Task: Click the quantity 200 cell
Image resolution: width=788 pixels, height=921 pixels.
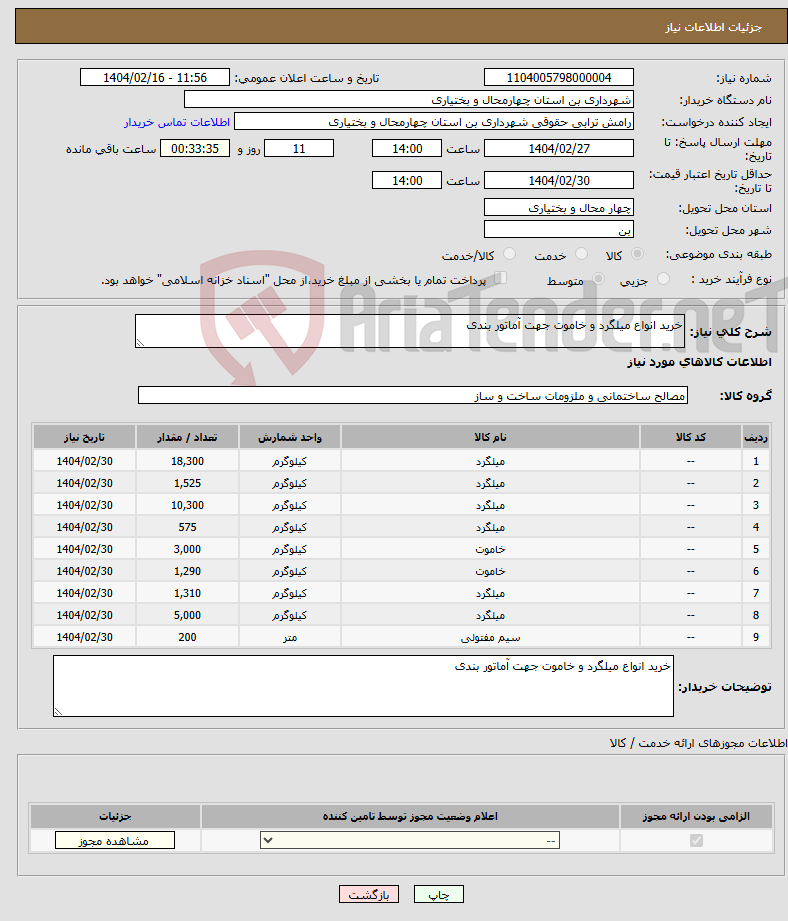Action: click(x=187, y=637)
